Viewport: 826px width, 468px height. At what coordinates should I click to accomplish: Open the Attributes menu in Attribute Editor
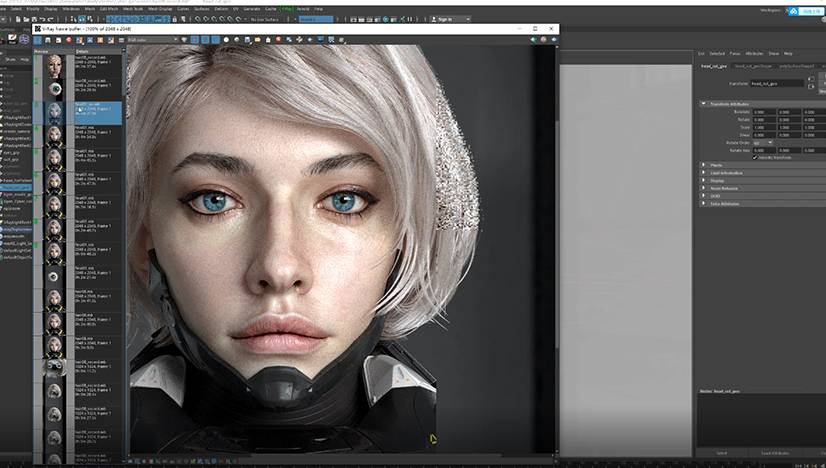754,54
